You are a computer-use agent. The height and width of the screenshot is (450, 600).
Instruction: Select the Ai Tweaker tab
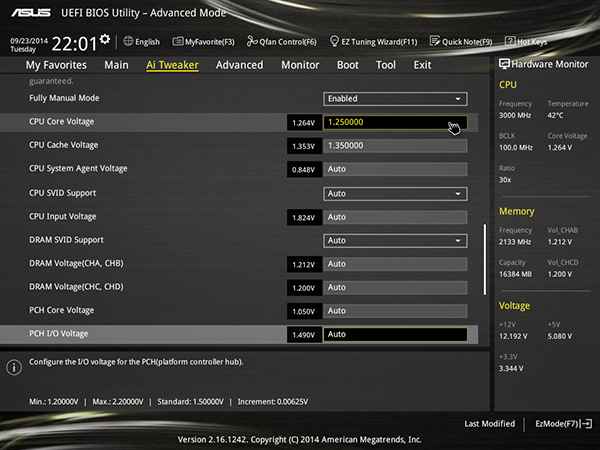[x=172, y=65]
